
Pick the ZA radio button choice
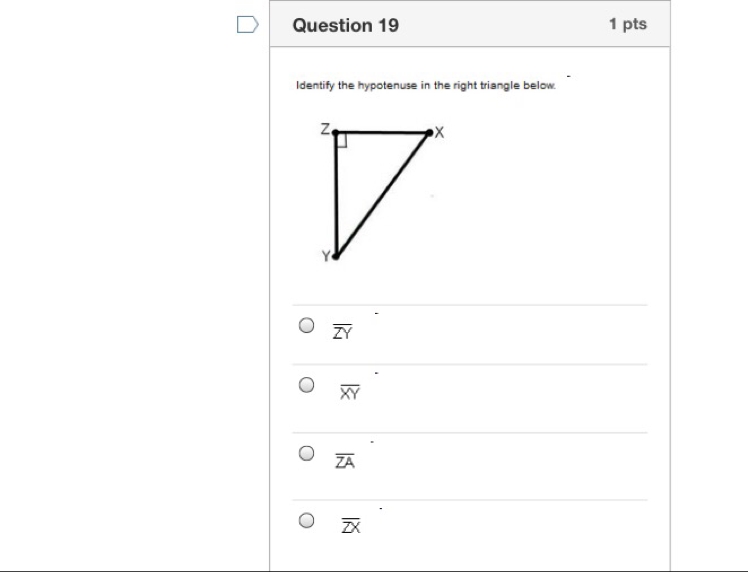[x=306, y=453]
